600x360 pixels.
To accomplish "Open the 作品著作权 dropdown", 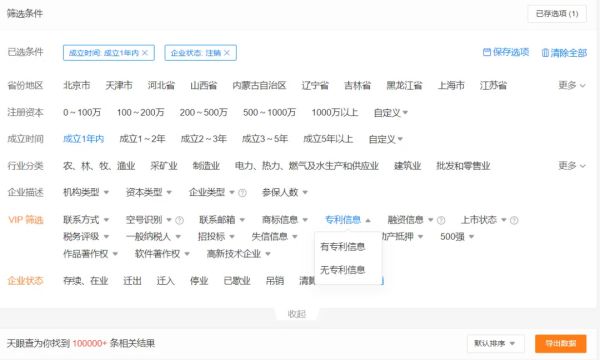I will [91, 254].
